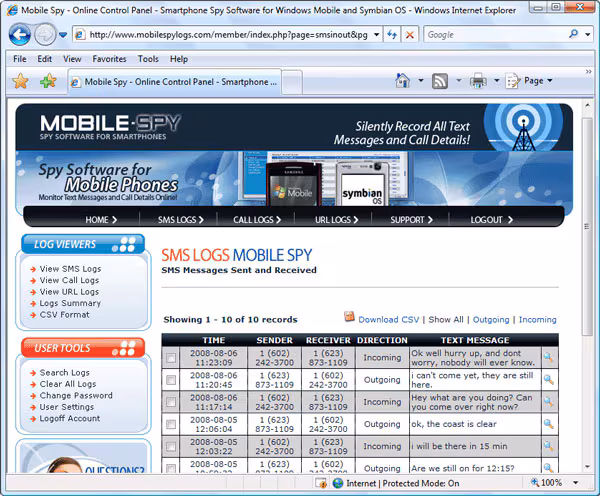Image resolution: width=600 pixels, height=496 pixels.
Task: Expand the zoom level dropdown arrow
Action: click(576, 483)
